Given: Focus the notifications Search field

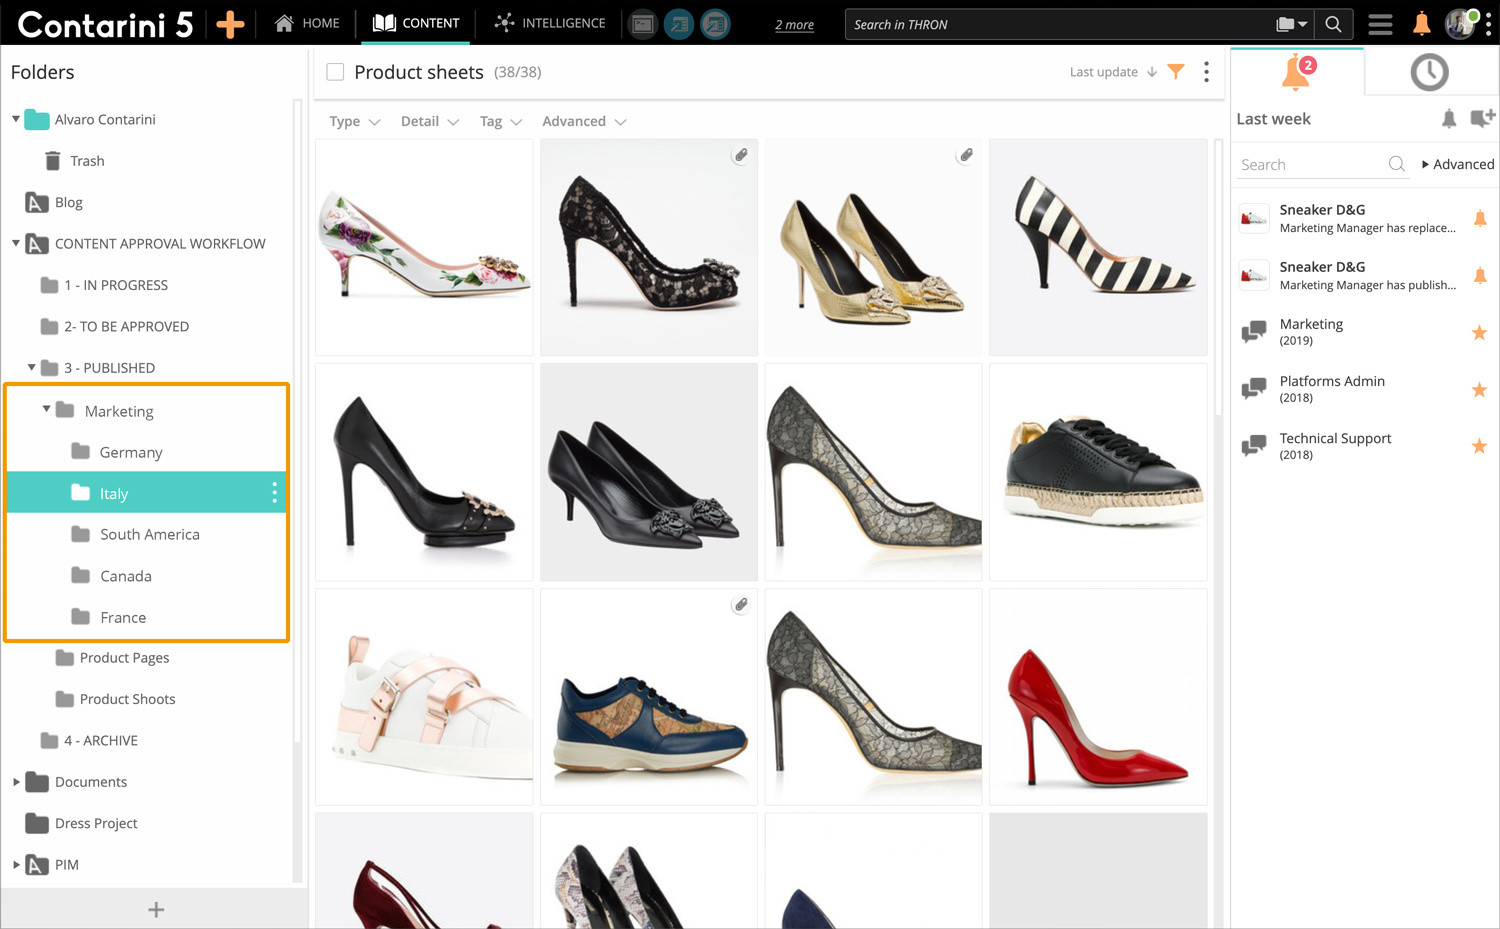Looking at the screenshot, I should coord(1312,164).
